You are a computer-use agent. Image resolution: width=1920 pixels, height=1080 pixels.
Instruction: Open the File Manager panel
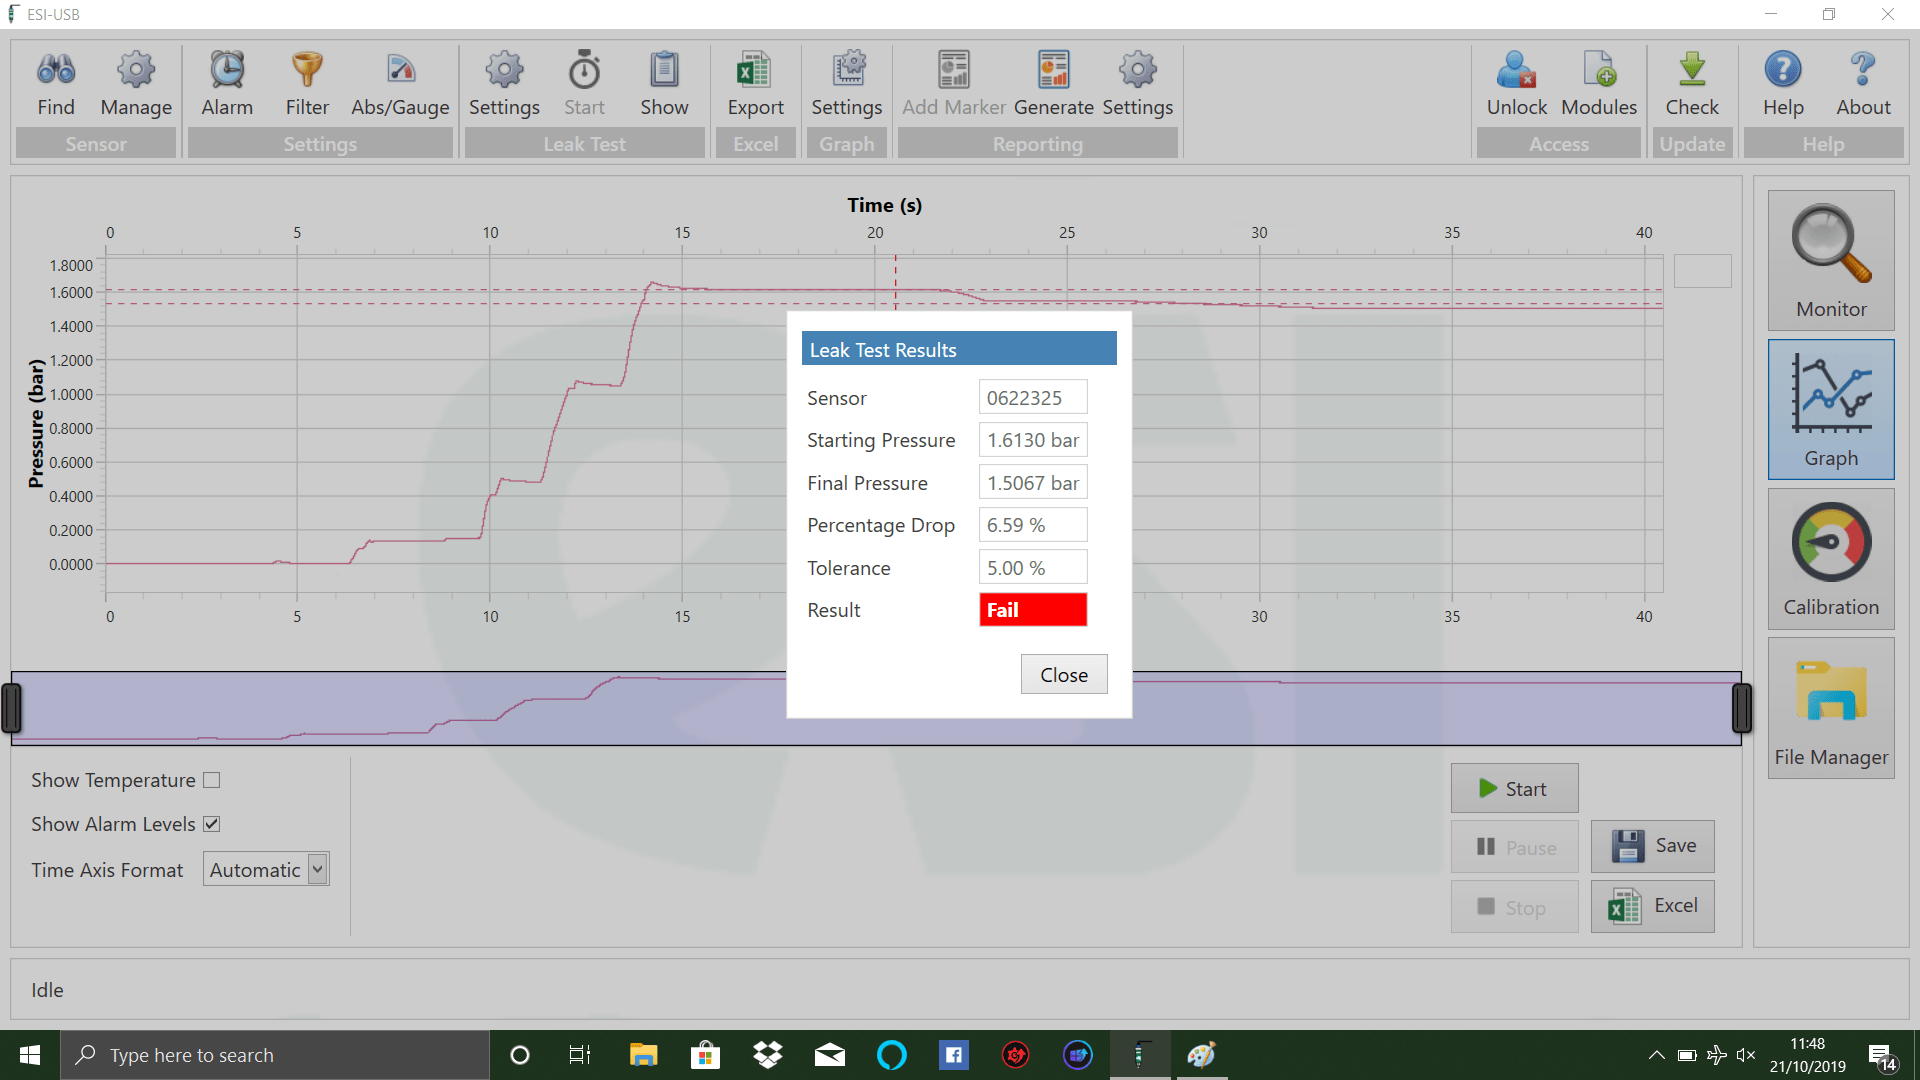coord(1830,709)
